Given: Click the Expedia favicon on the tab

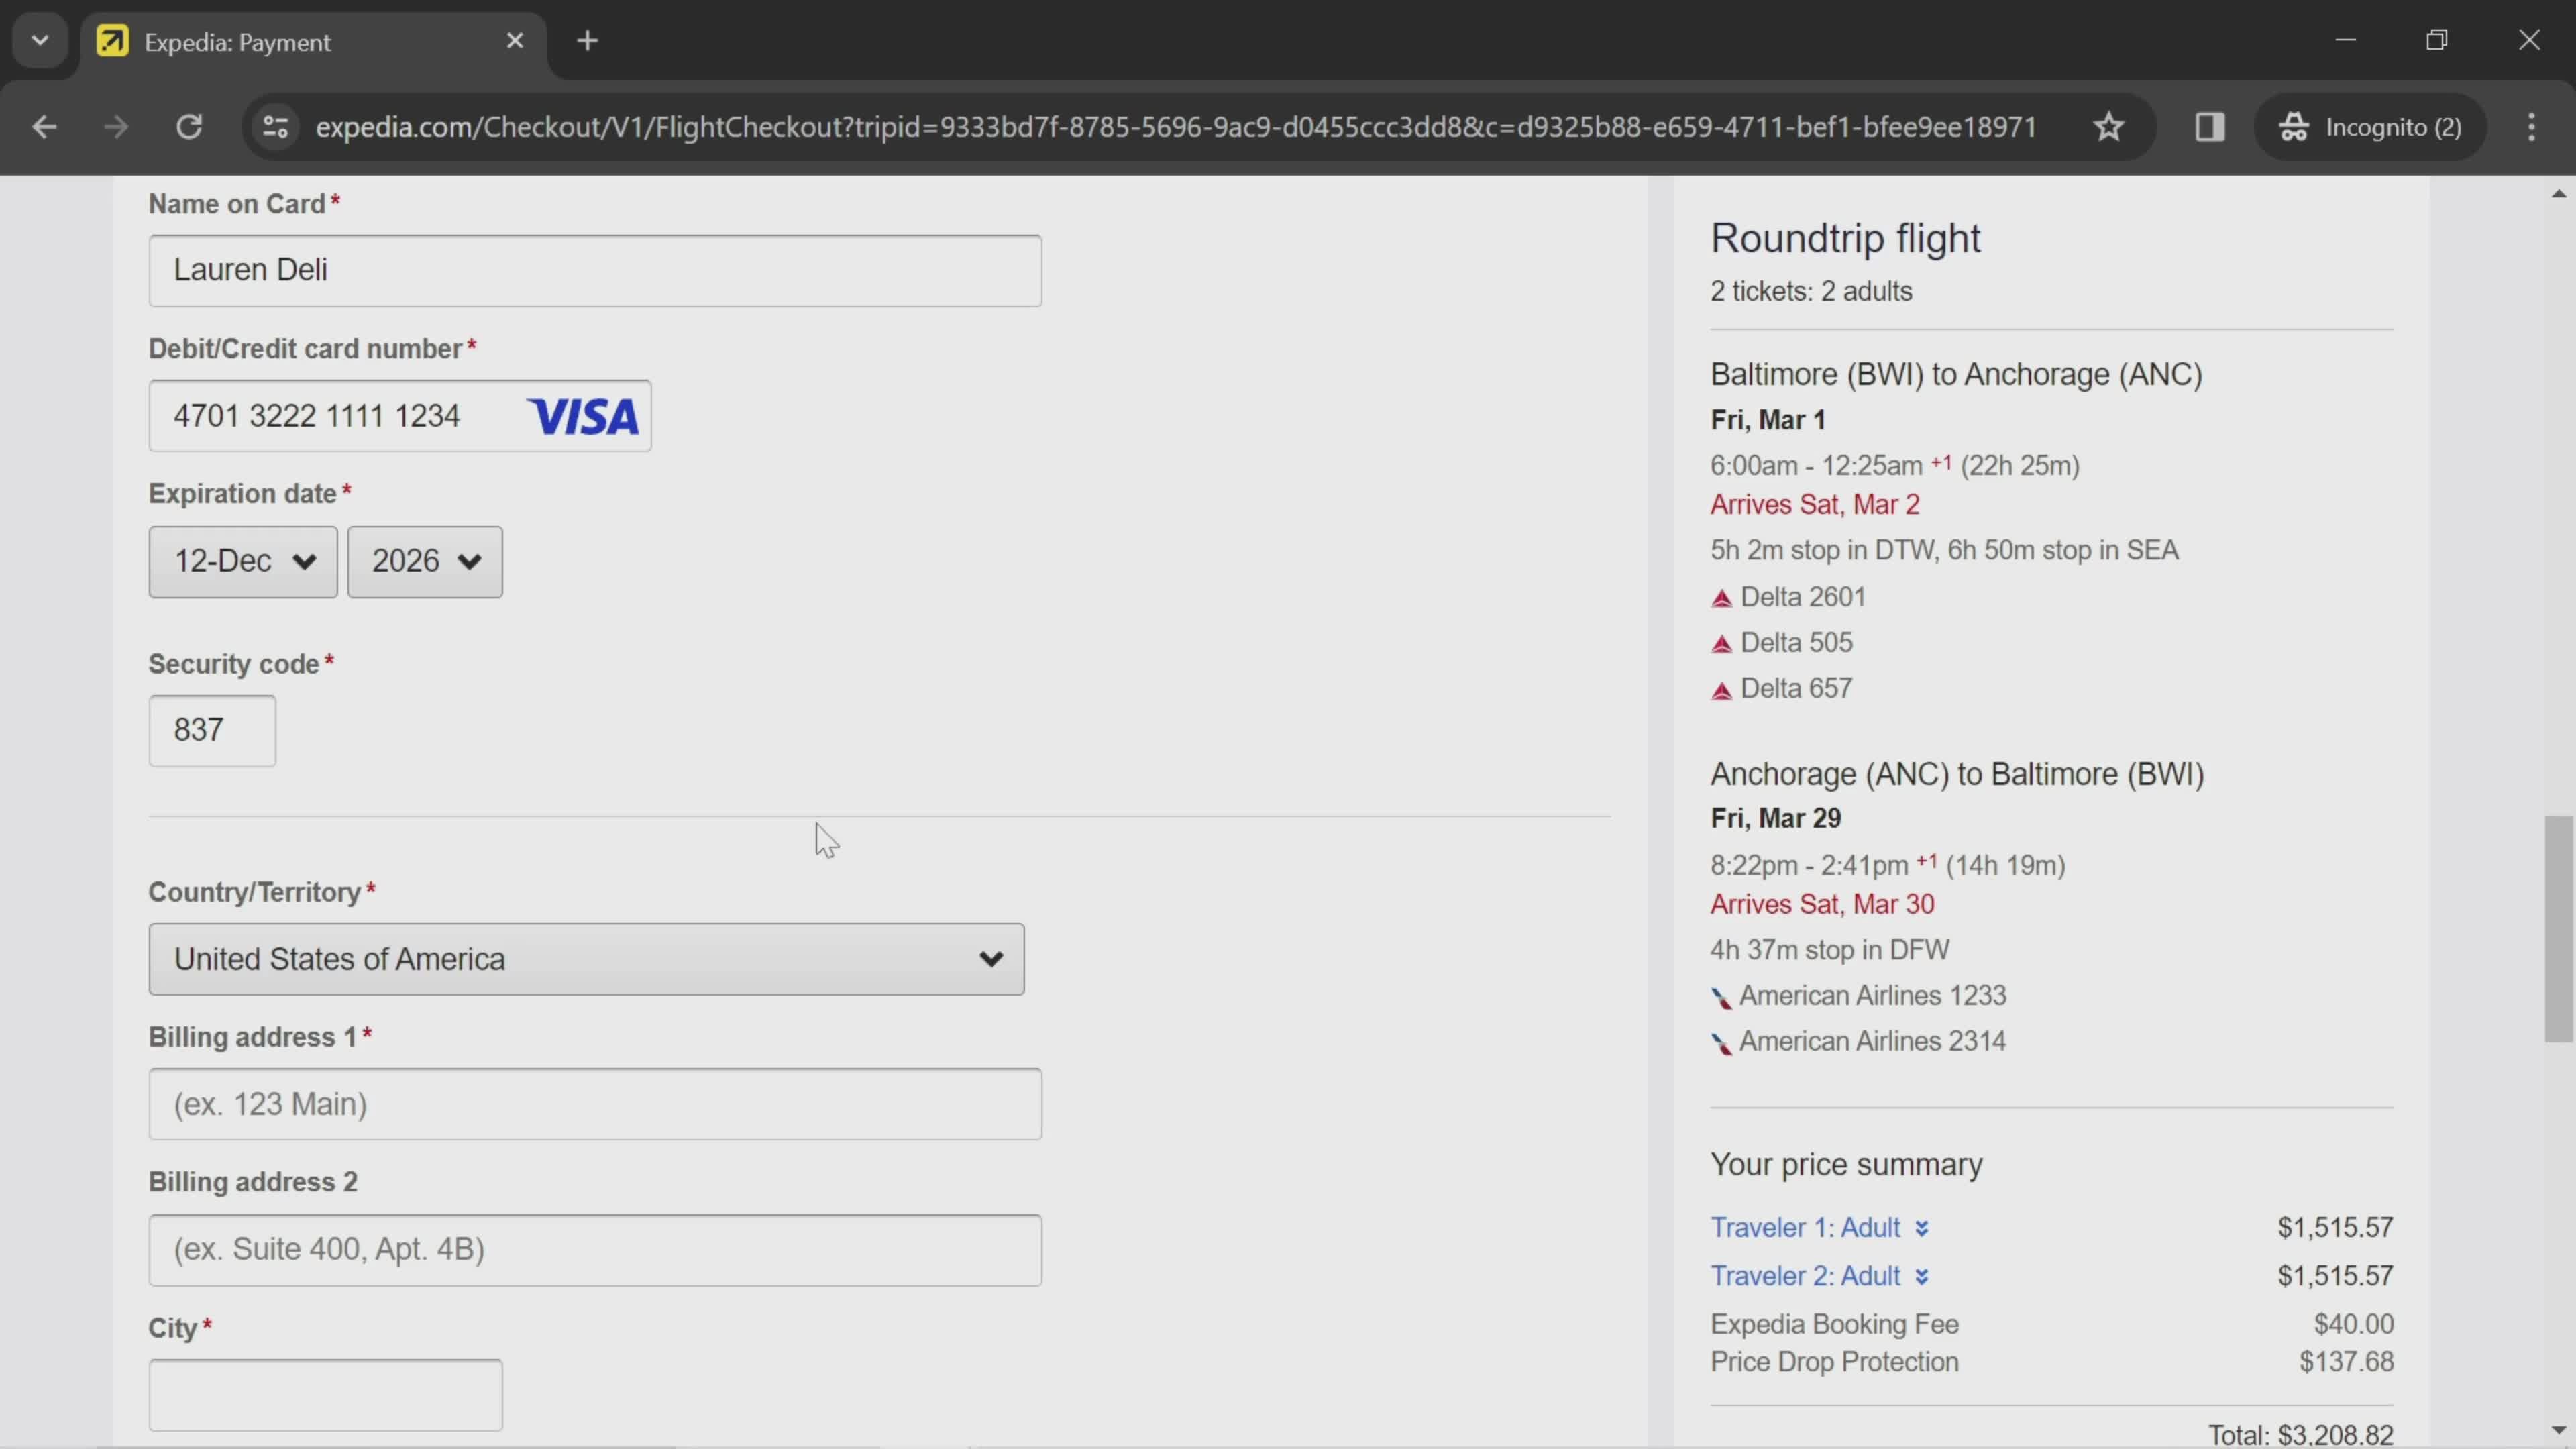Looking at the screenshot, I should pyautogui.click(x=112, y=41).
